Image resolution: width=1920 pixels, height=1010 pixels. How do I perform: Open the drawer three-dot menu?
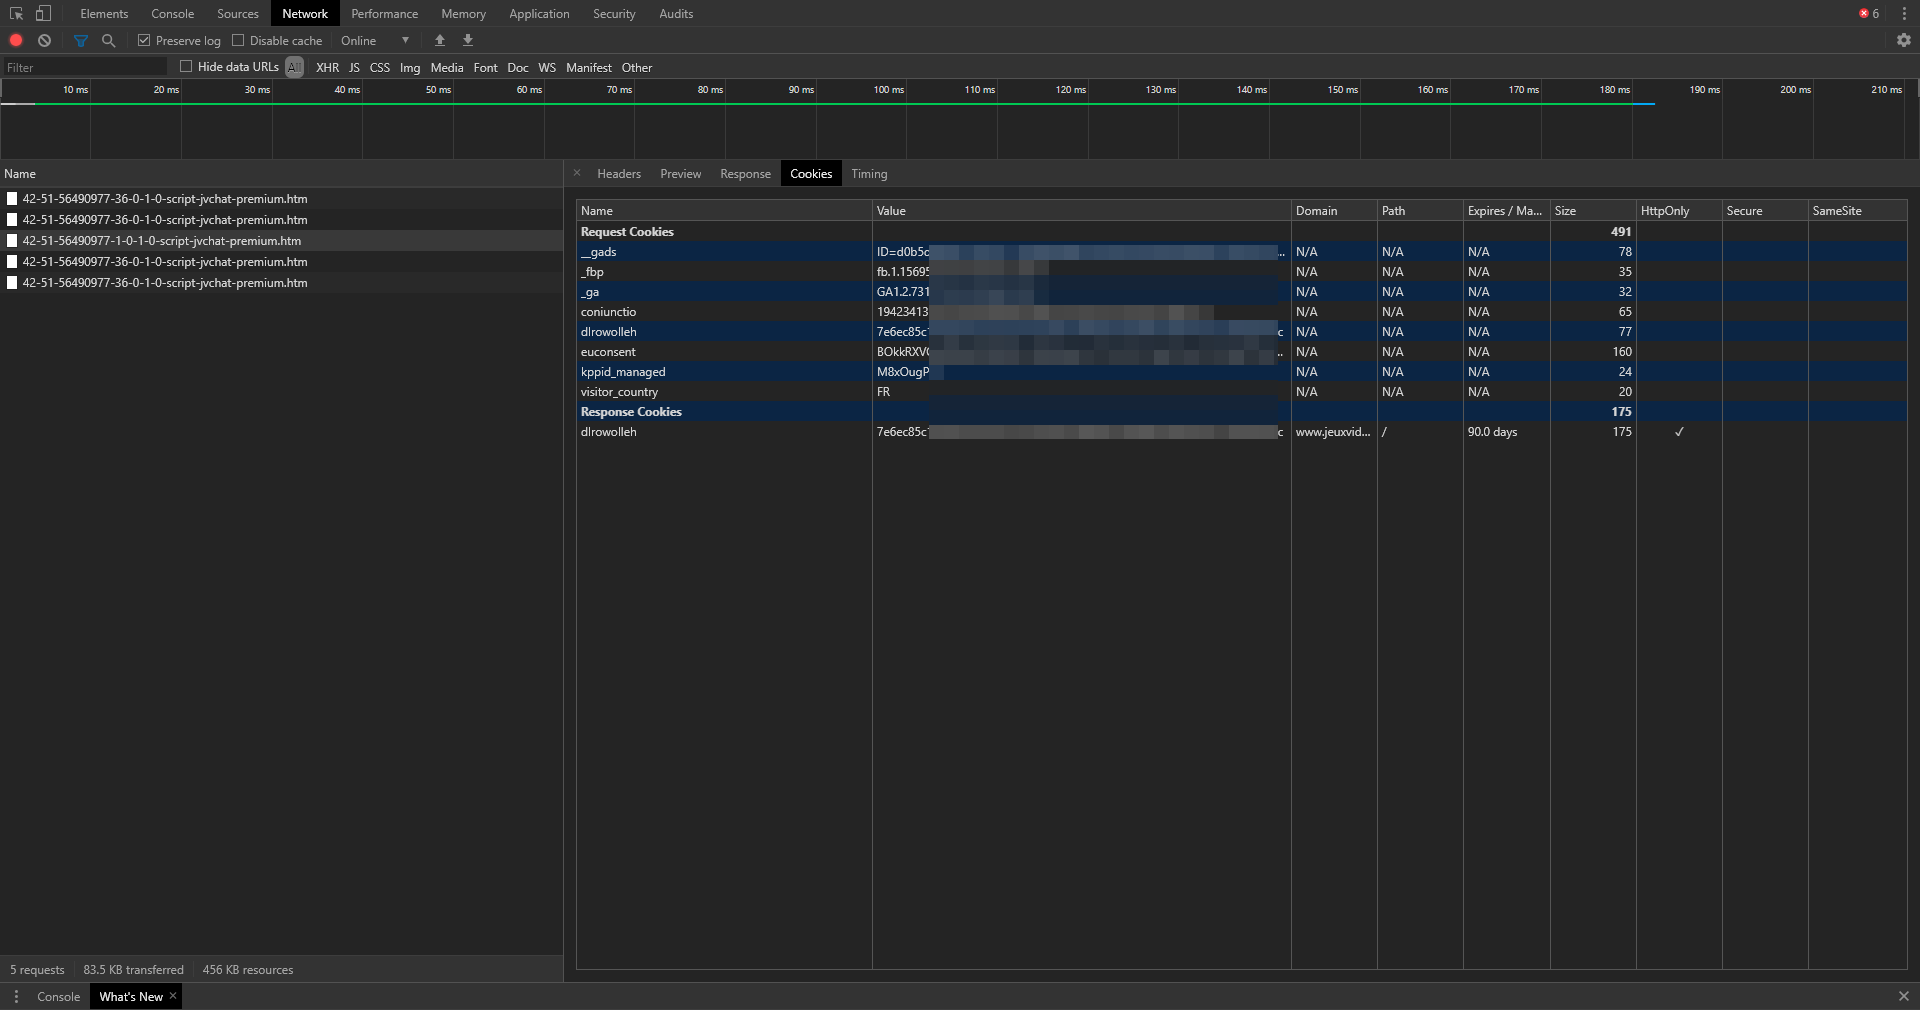(16, 997)
